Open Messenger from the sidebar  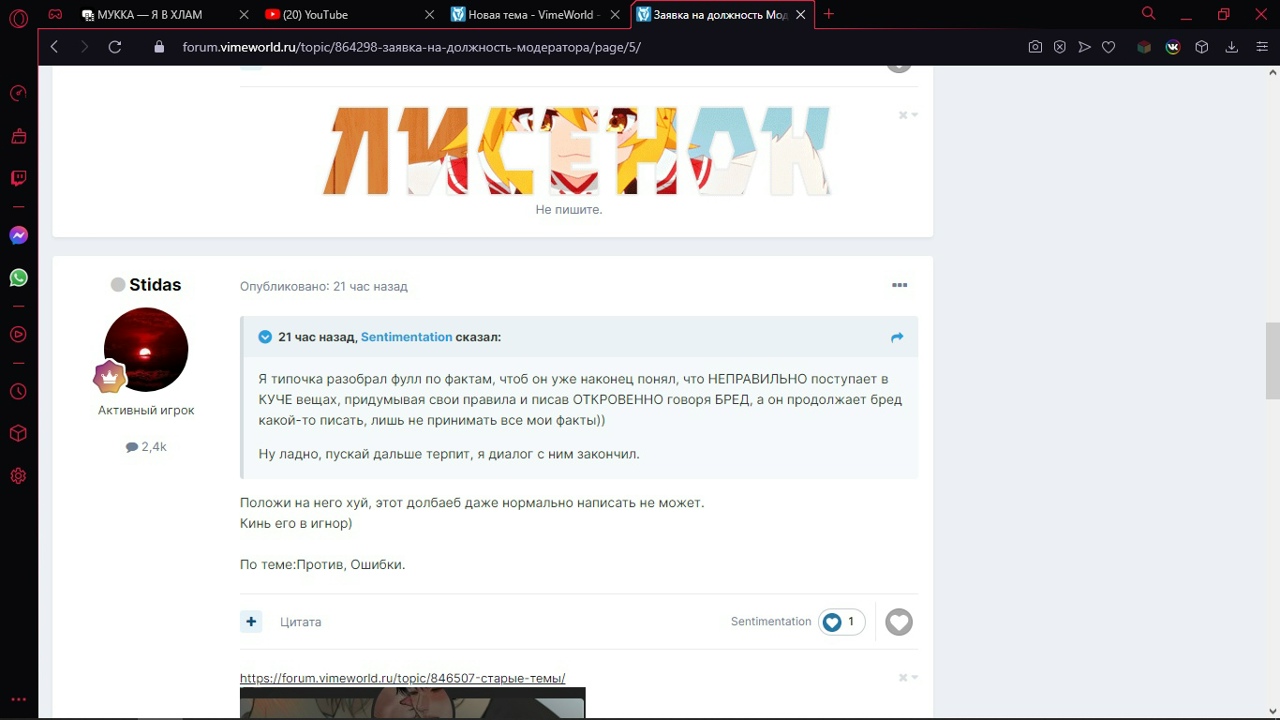[x=18, y=236]
